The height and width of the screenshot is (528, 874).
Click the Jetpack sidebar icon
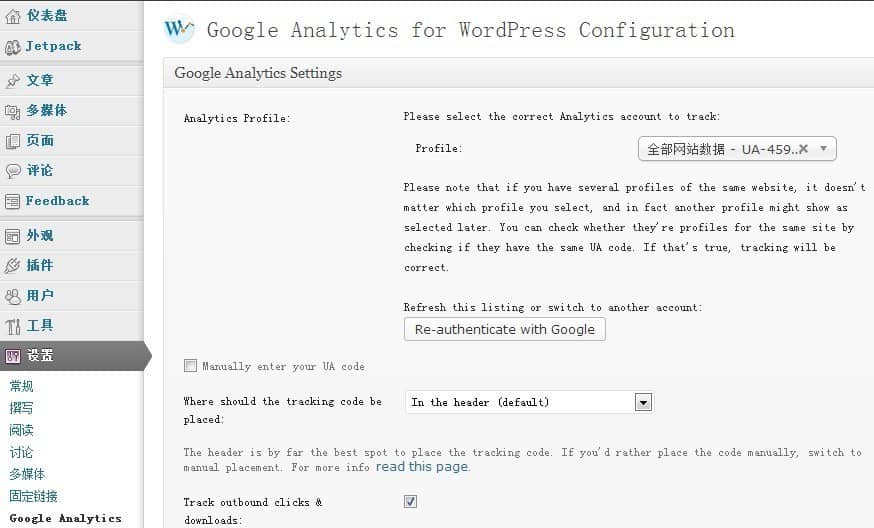point(13,46)
